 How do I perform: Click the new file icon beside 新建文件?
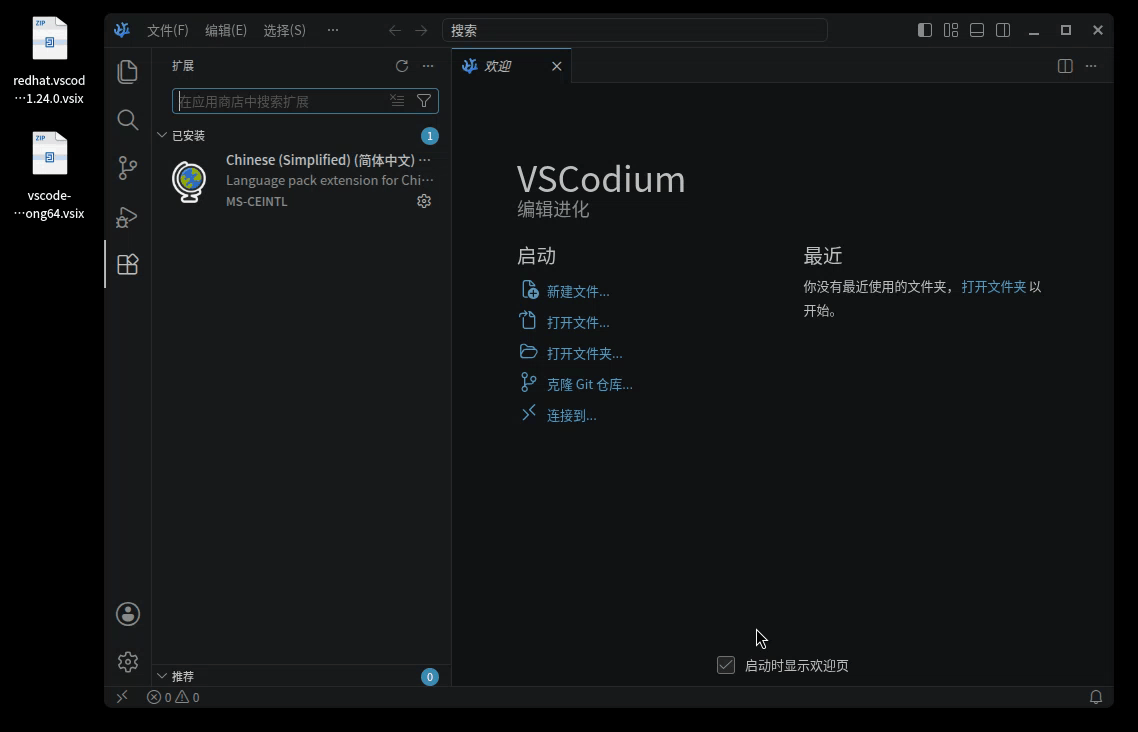coord(529,290)
